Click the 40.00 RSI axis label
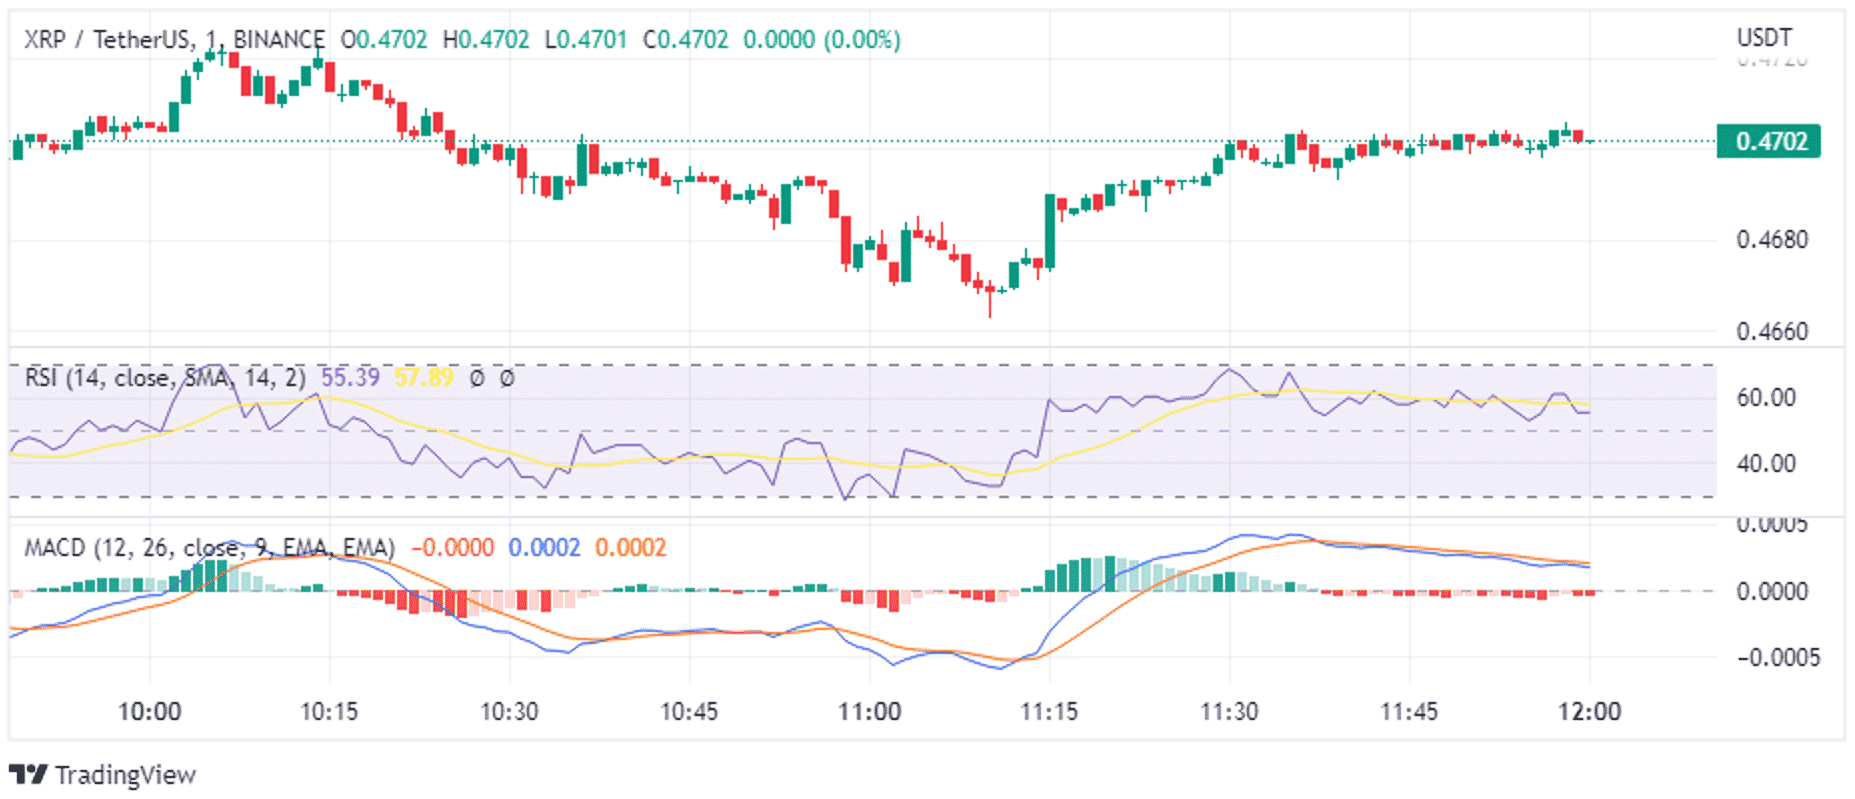This screenshot has width=1855, height=799. tap(1766, 464)
